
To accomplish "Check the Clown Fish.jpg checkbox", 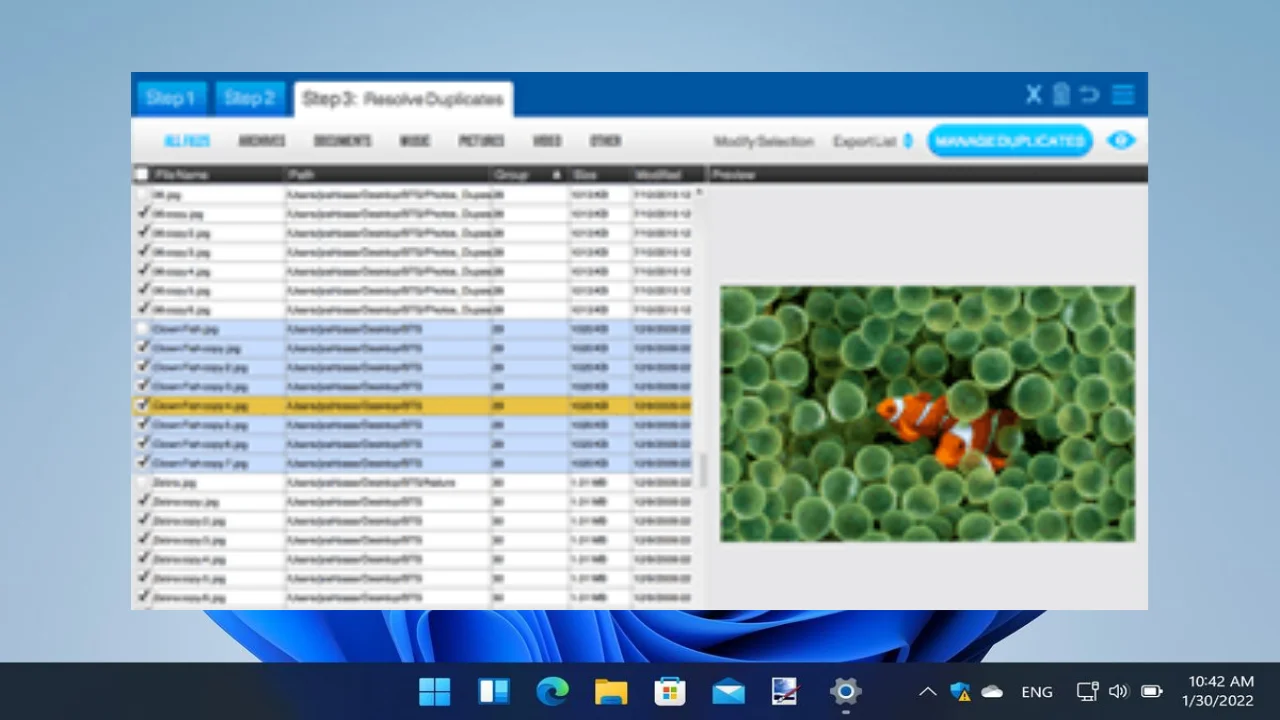I will coord(144,328).
